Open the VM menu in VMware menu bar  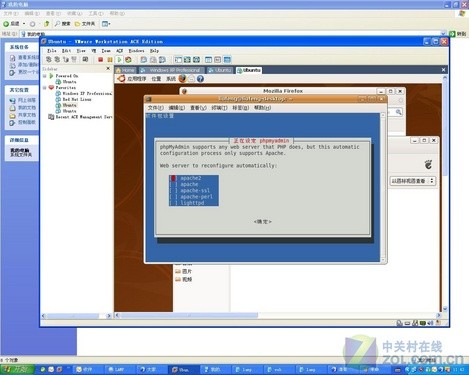[x=94, y=51]
